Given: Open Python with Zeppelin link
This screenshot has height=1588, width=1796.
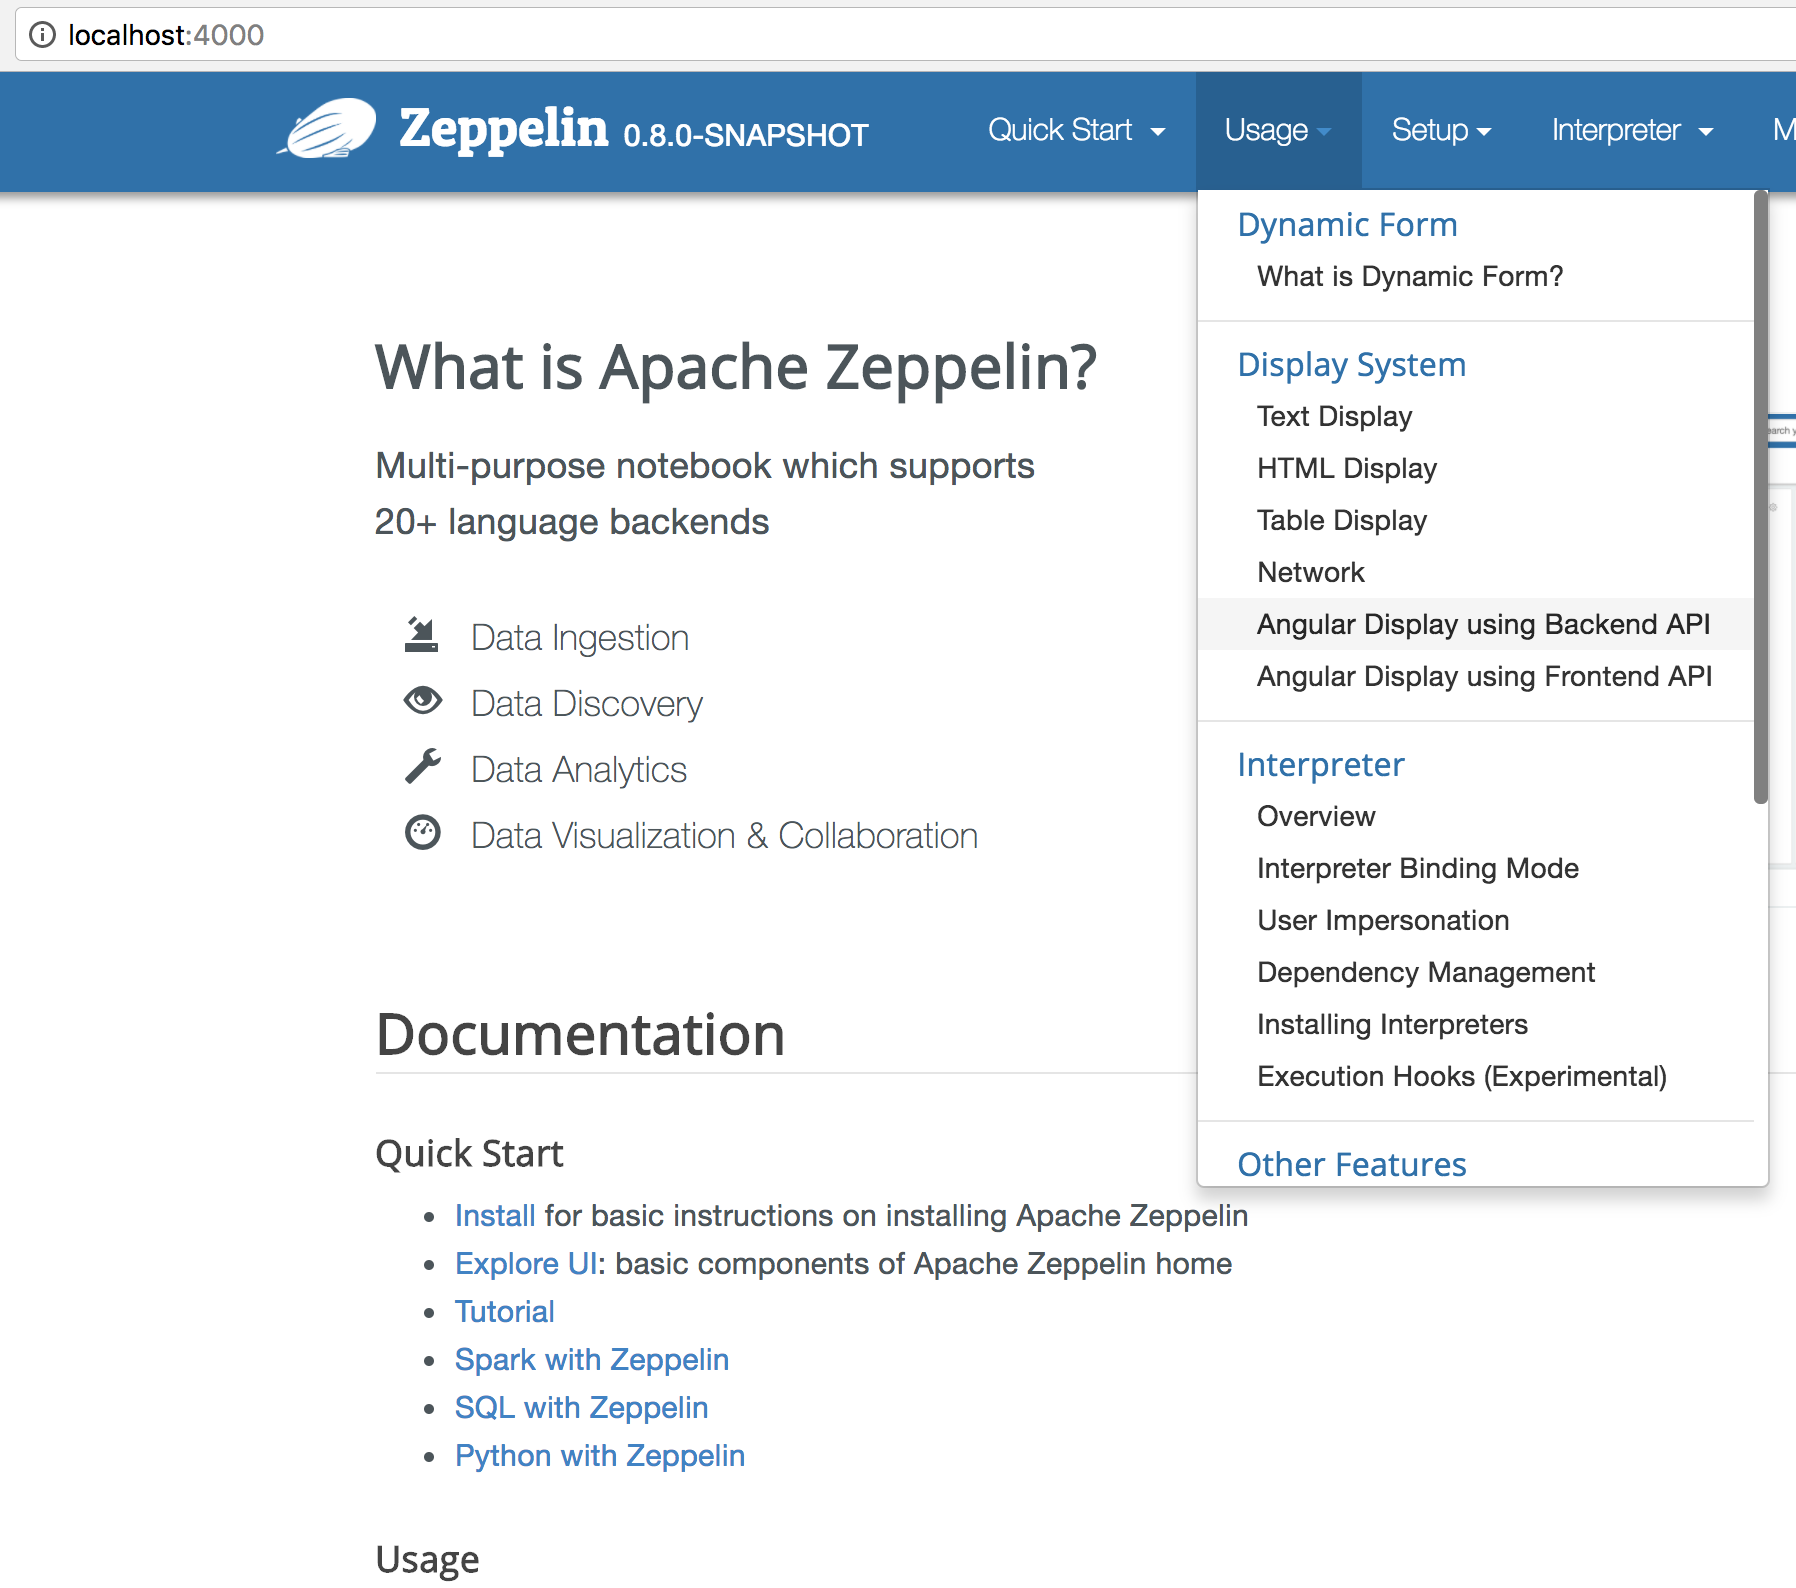Looking at the screenshot, I should [599, 1455].
